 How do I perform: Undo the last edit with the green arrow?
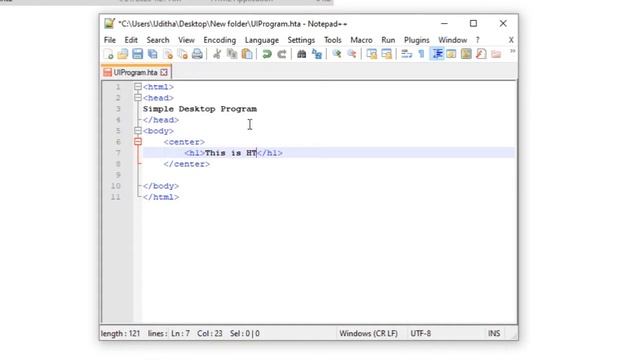[x=267, y=54]
